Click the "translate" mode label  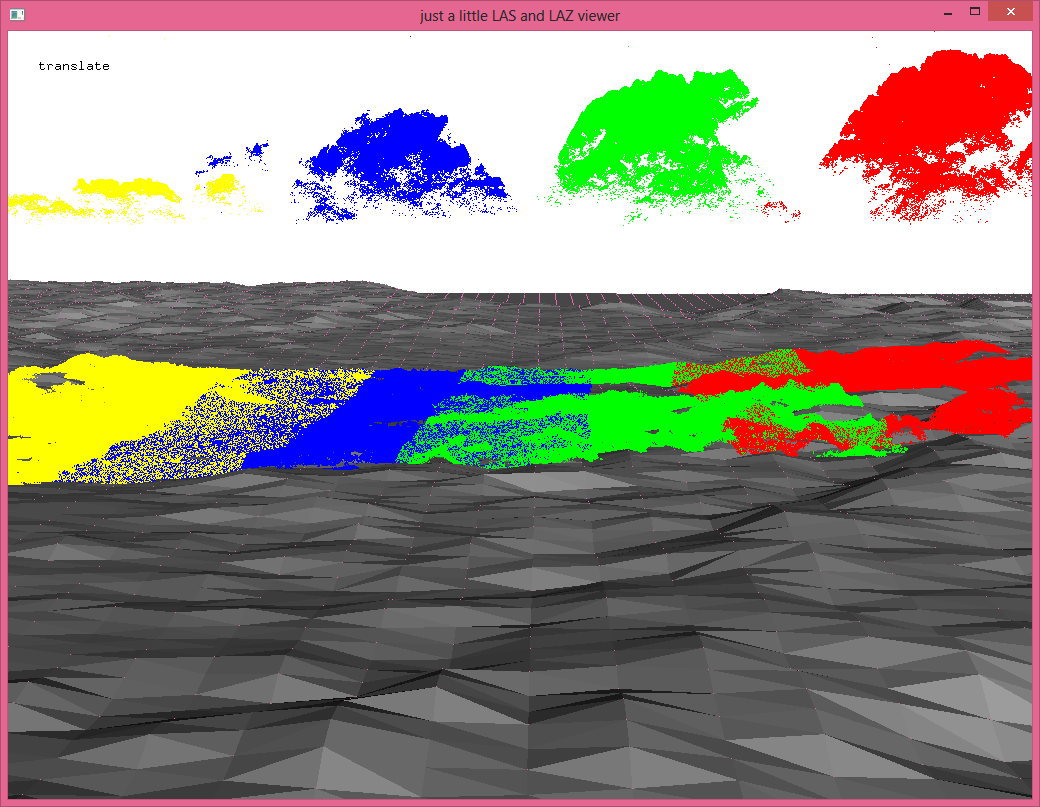(x=74, y=66)
